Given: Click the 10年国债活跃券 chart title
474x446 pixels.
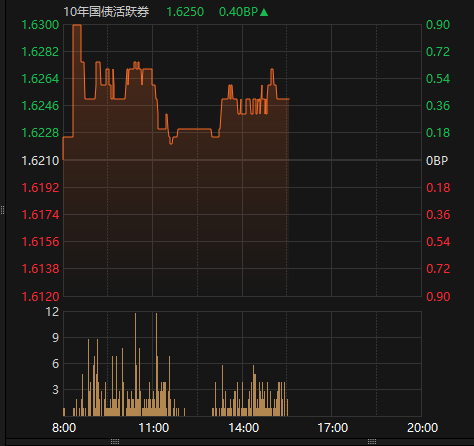Looking at the screenshot, I should [106, 12].
